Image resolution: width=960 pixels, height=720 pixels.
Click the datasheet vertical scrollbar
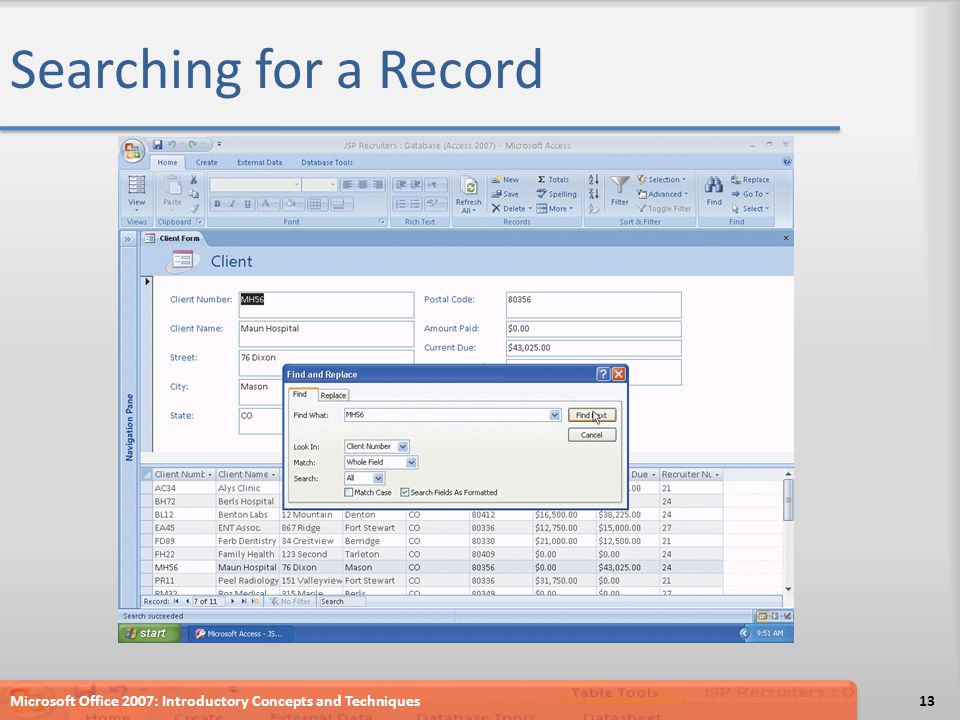pyautogui.click(x=788, y=531)
